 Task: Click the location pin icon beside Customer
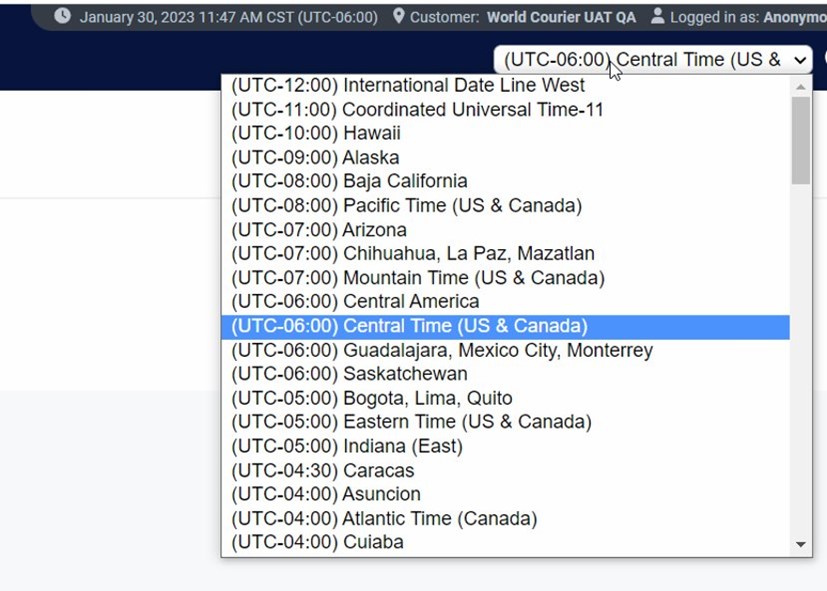[x=399, y=17]
